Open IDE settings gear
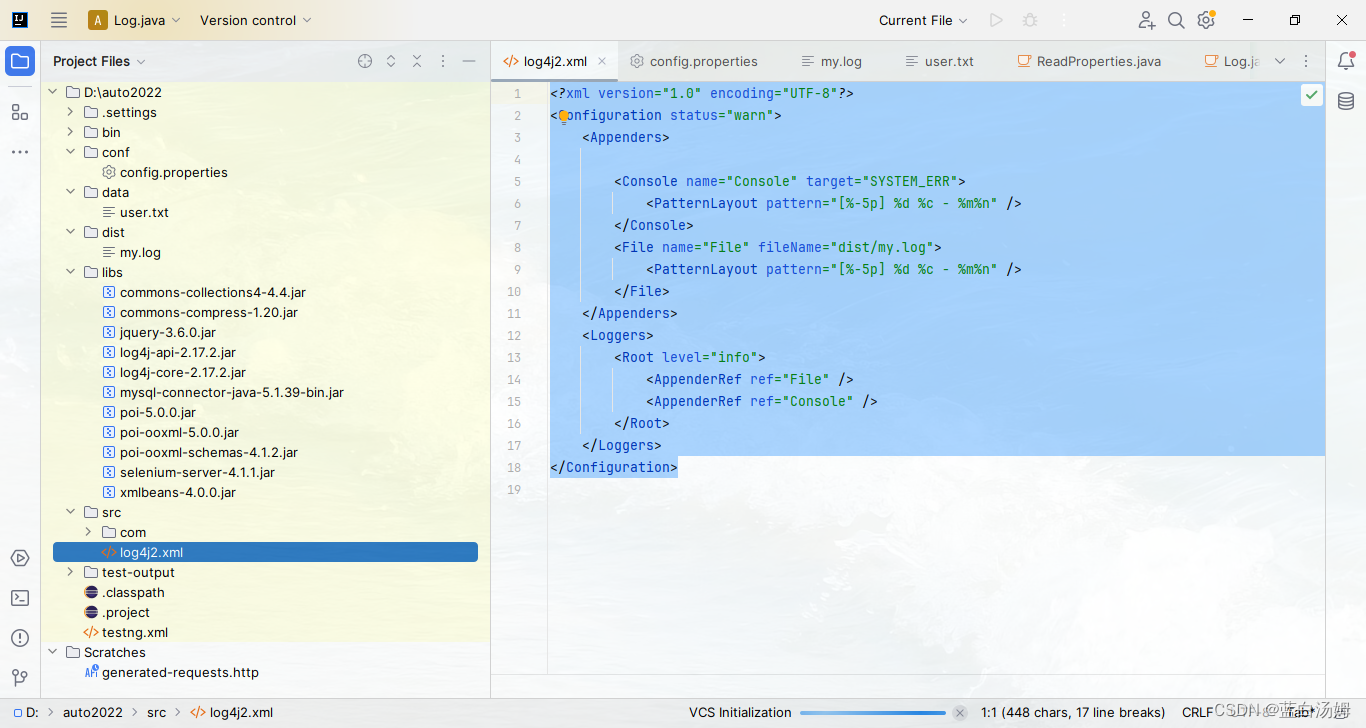The image size is (1366, 728). pyautogui.click(x=1207, y=20)
